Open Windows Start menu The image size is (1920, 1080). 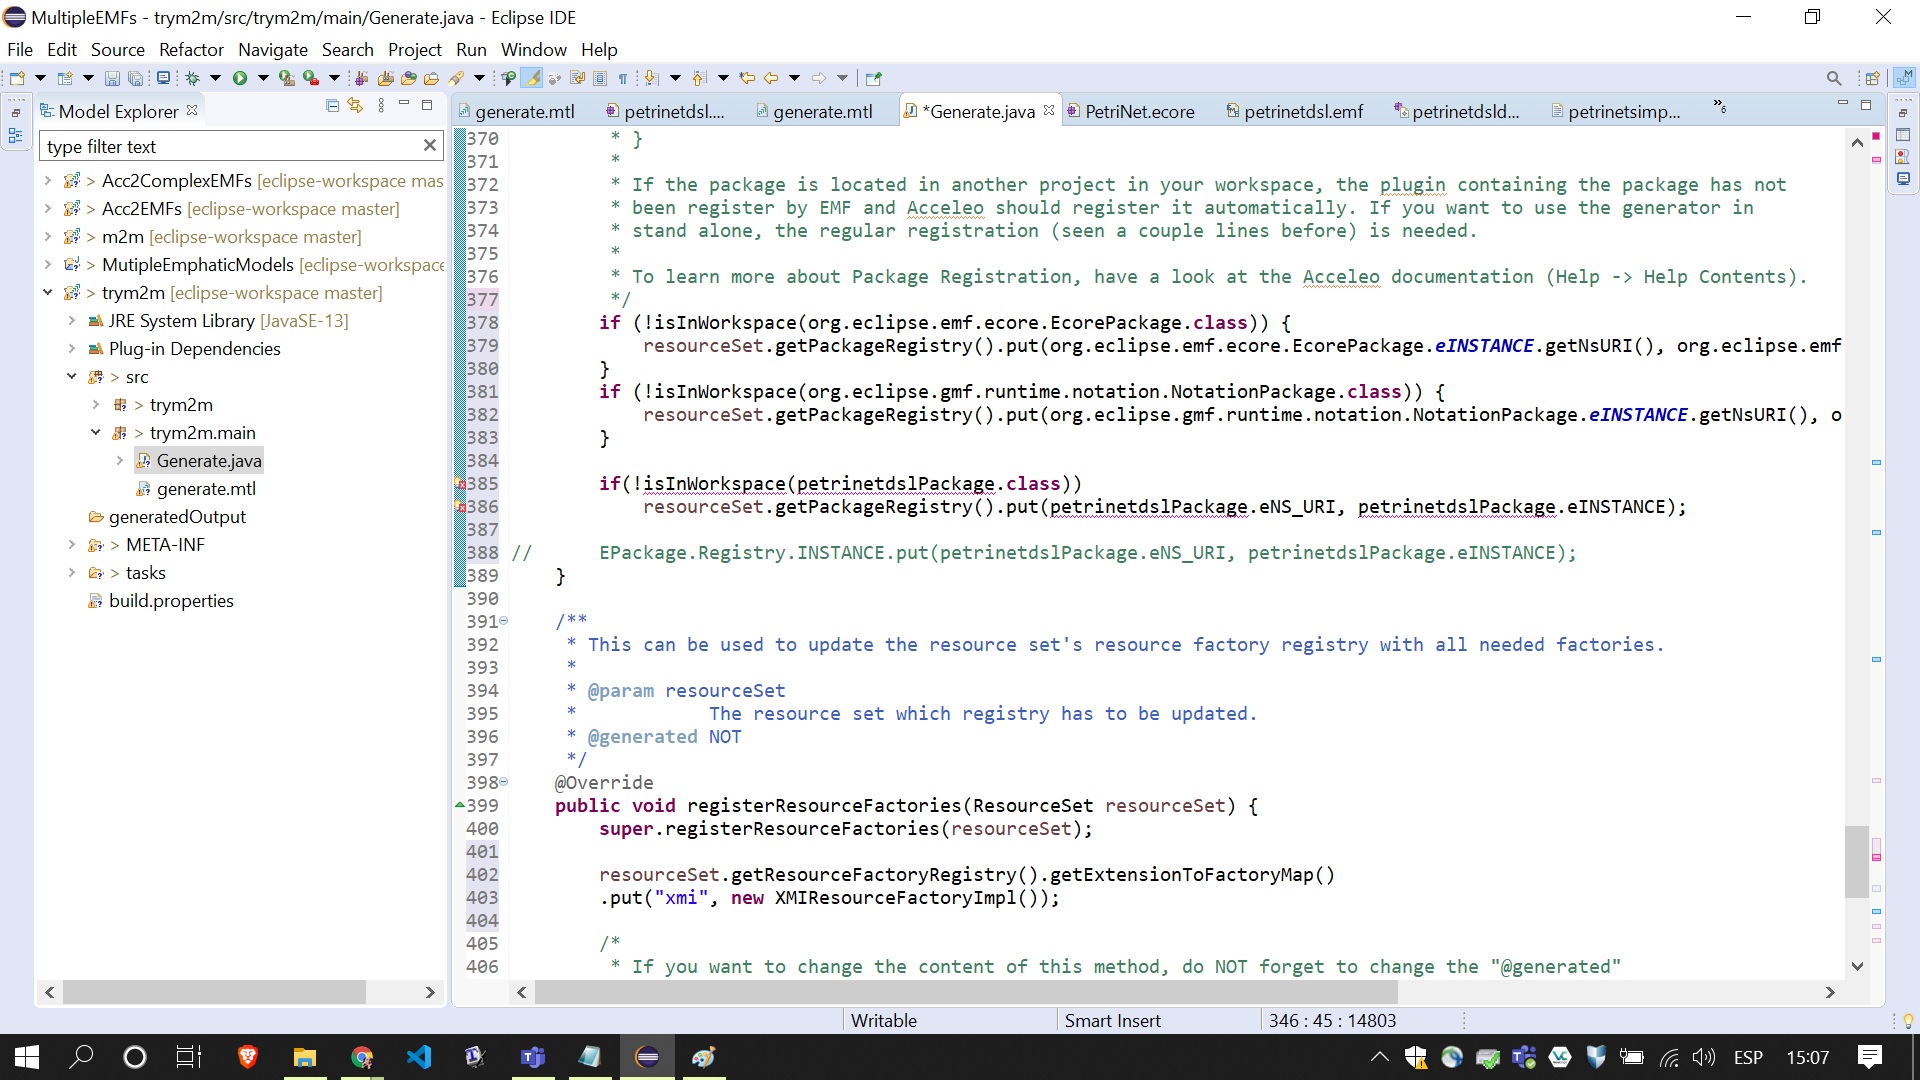pyautogui.click(x=27, y=1057)
